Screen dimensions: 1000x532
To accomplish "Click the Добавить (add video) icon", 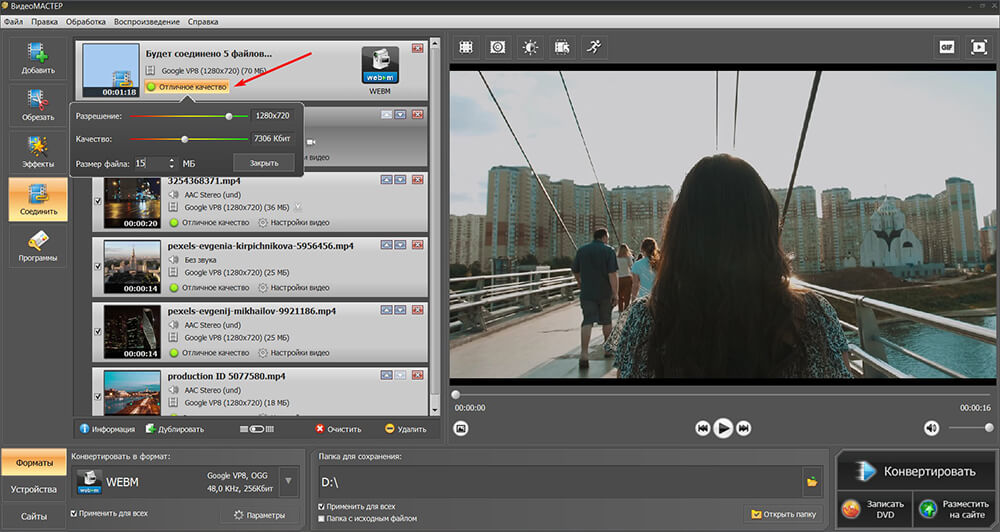I will coord(38,58).
